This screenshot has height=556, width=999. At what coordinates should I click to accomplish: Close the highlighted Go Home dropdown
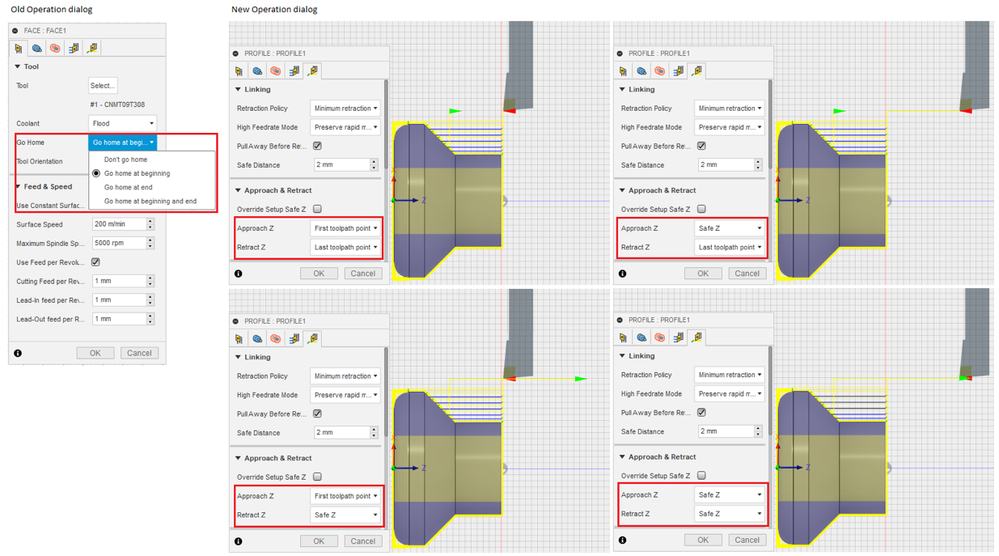coord(122,142)
